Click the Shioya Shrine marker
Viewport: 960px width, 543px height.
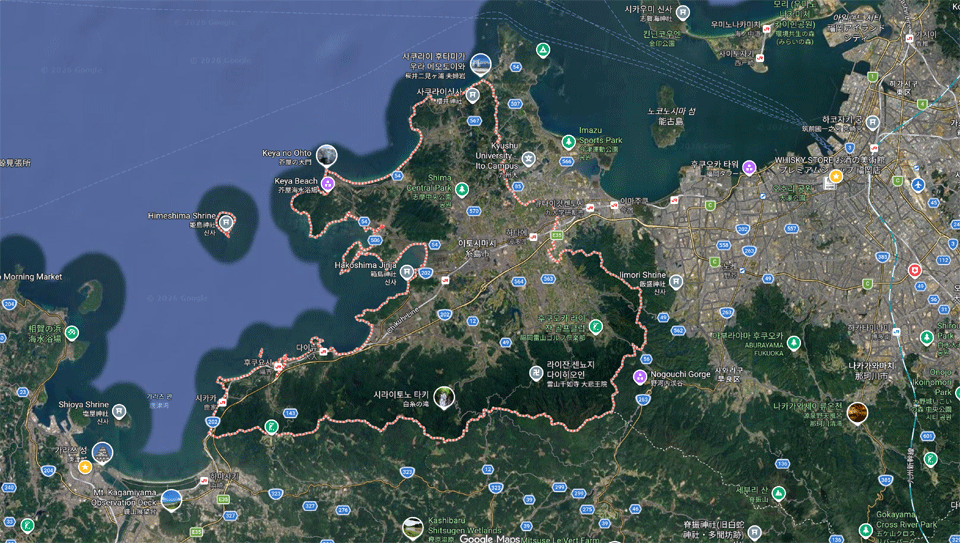119,411
